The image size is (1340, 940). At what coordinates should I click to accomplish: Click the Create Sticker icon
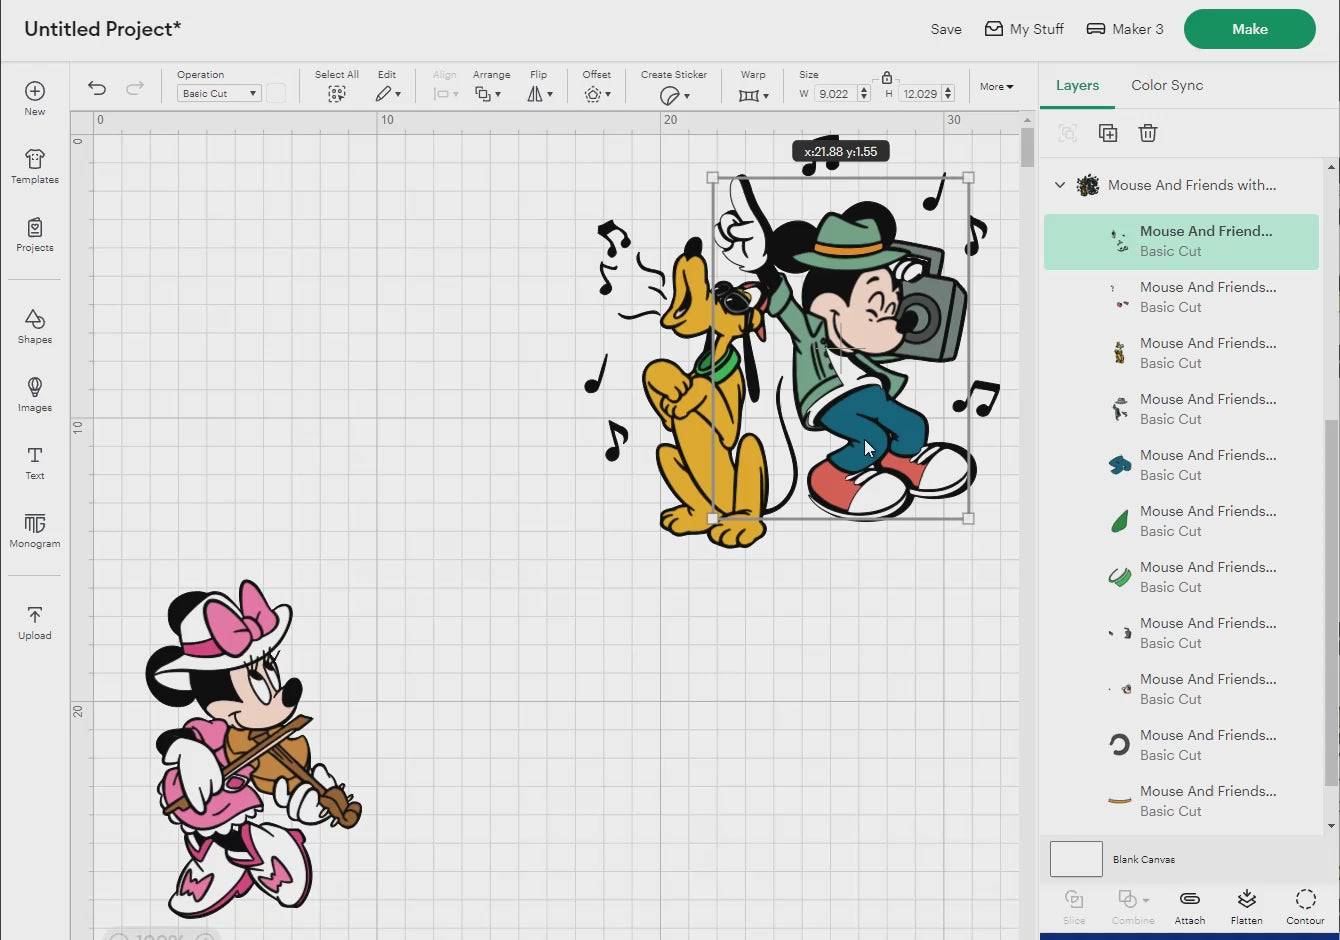coord(670,95)
